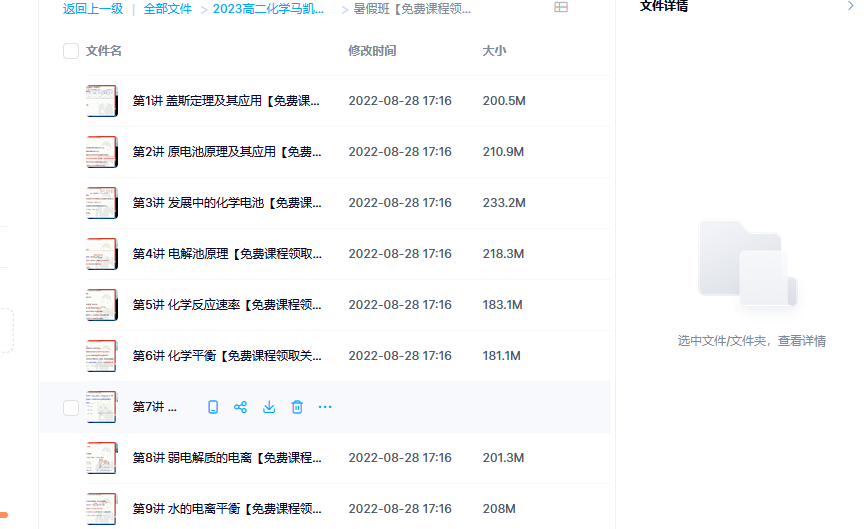This screenshot has height=529, width=864.
Task: Open more options (…) on 第7讲 row
Action: [x=325, y=407]
